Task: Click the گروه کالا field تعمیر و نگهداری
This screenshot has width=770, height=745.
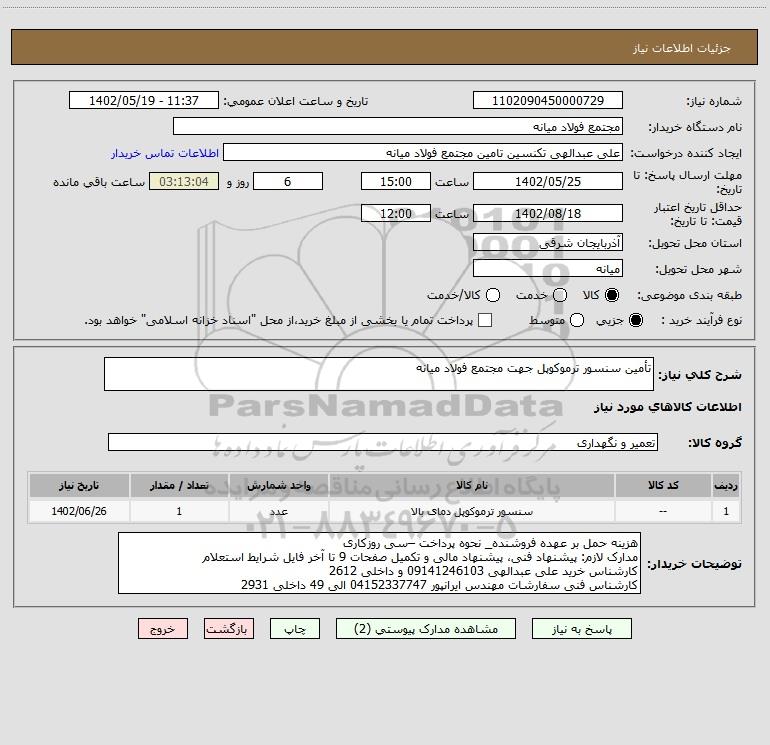Action: (383, 442)
